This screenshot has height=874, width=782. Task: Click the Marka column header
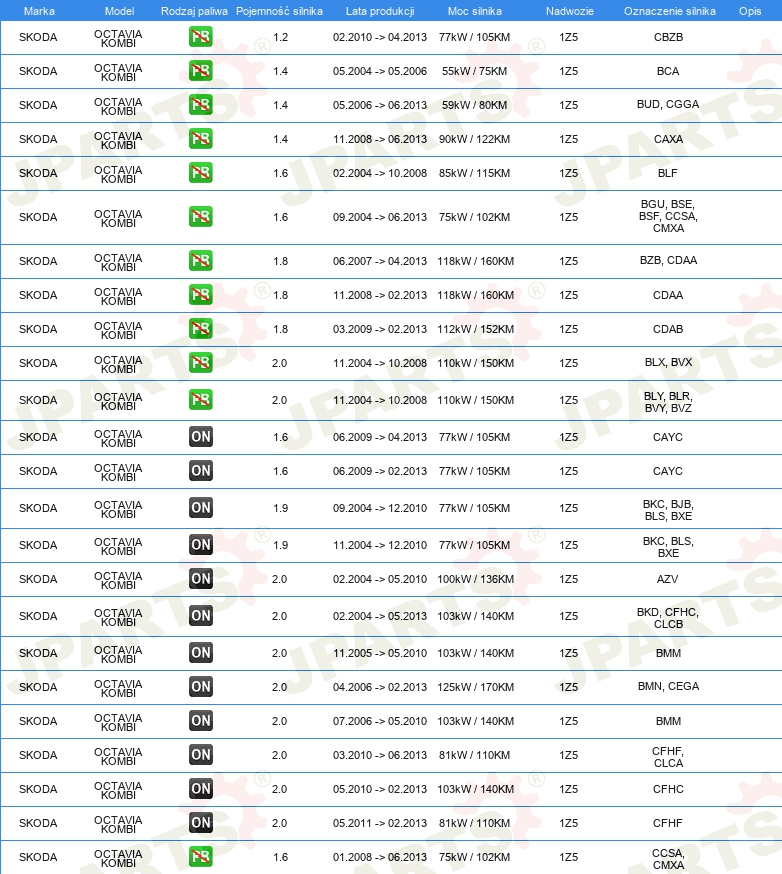click(x=39, y=11)
